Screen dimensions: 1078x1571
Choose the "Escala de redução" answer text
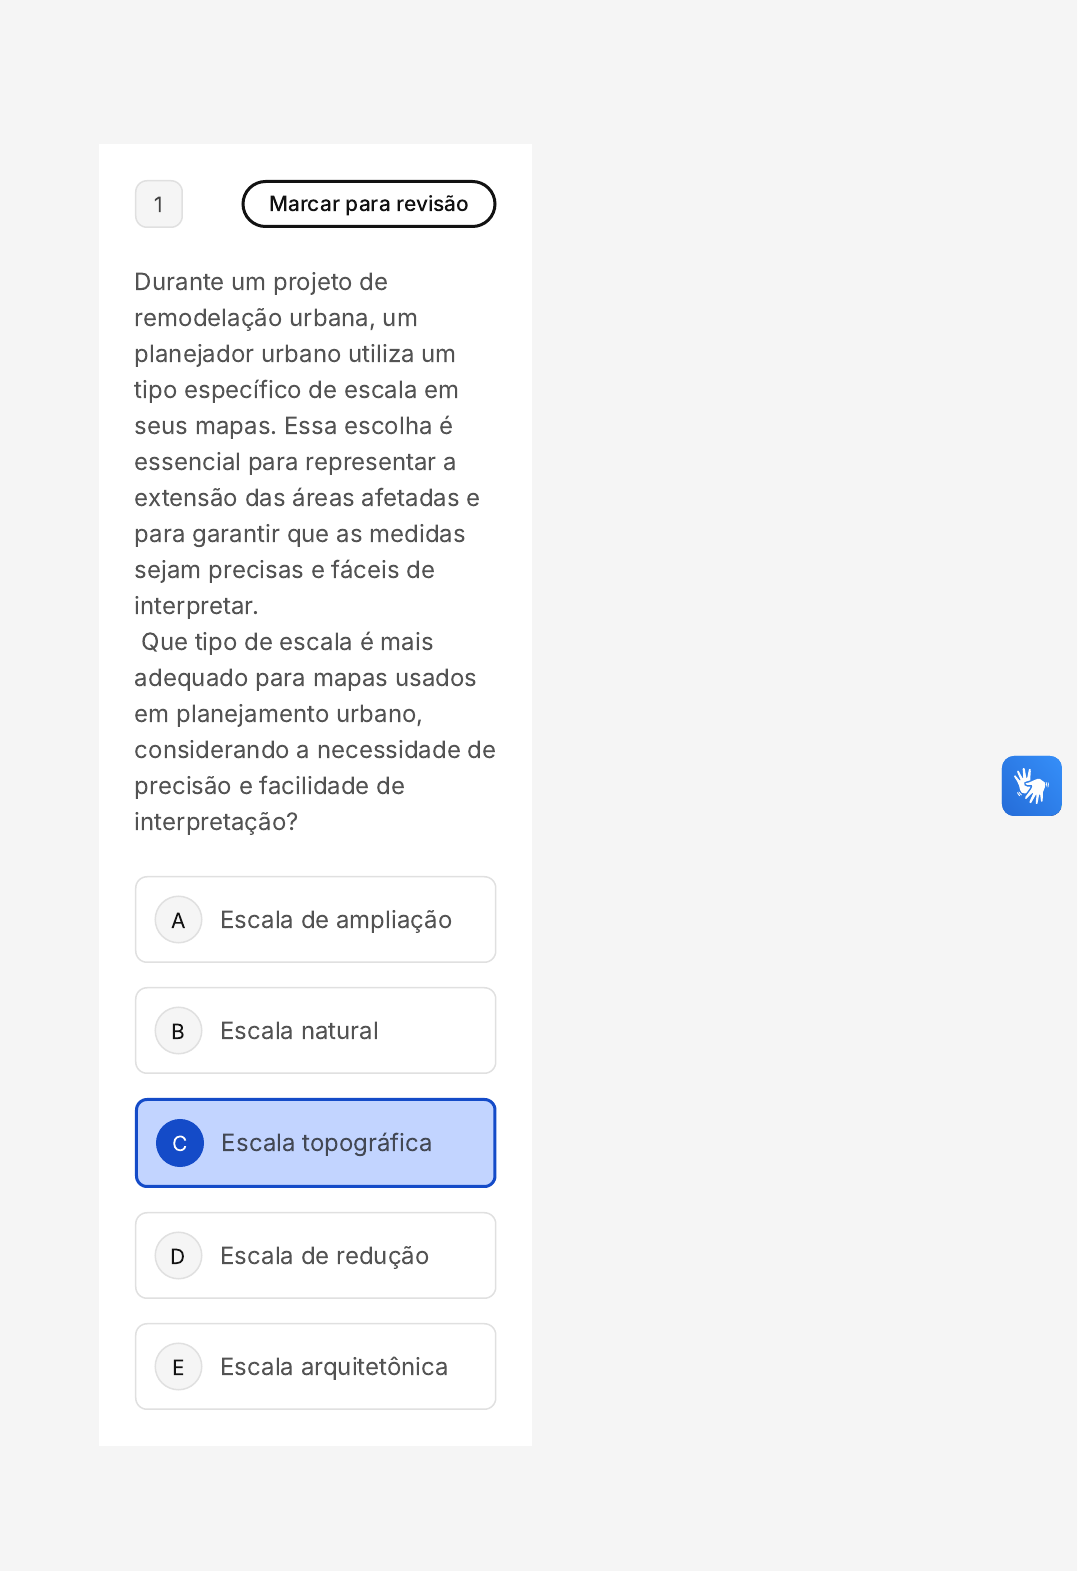click(324, 1256)
